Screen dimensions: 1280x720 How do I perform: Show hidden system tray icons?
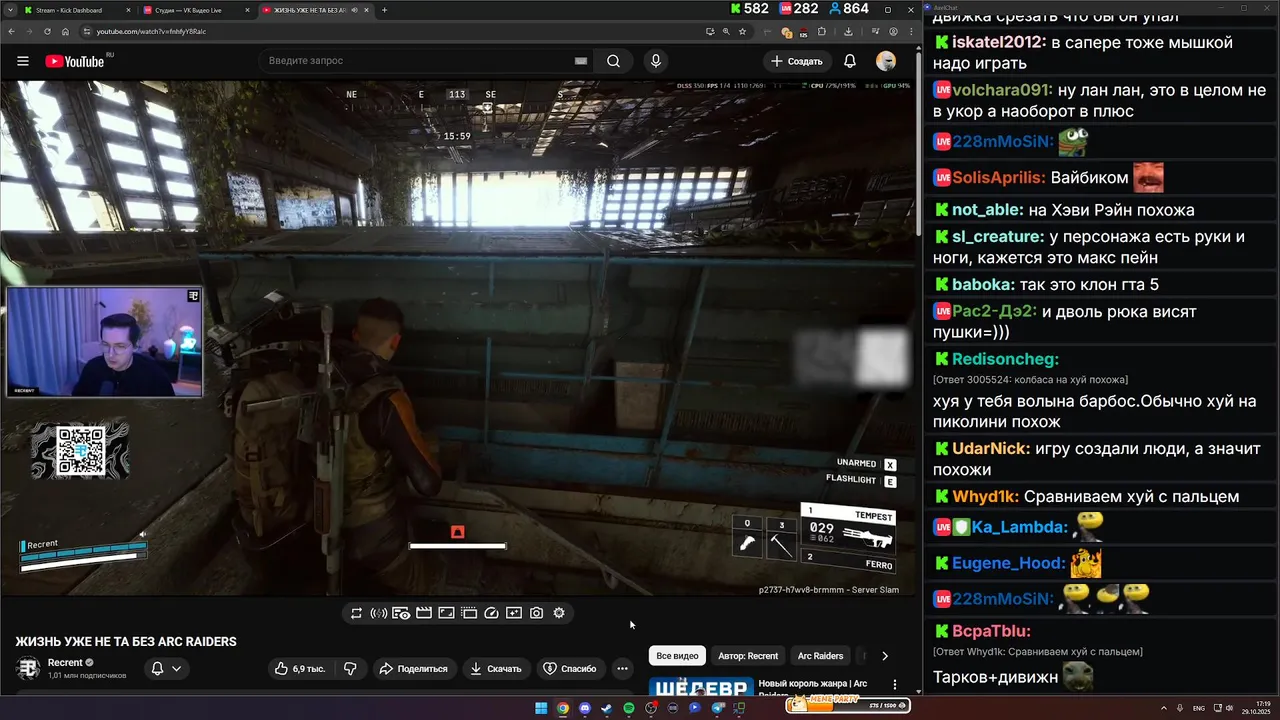pyautogui.click(x=1165, y=708)
